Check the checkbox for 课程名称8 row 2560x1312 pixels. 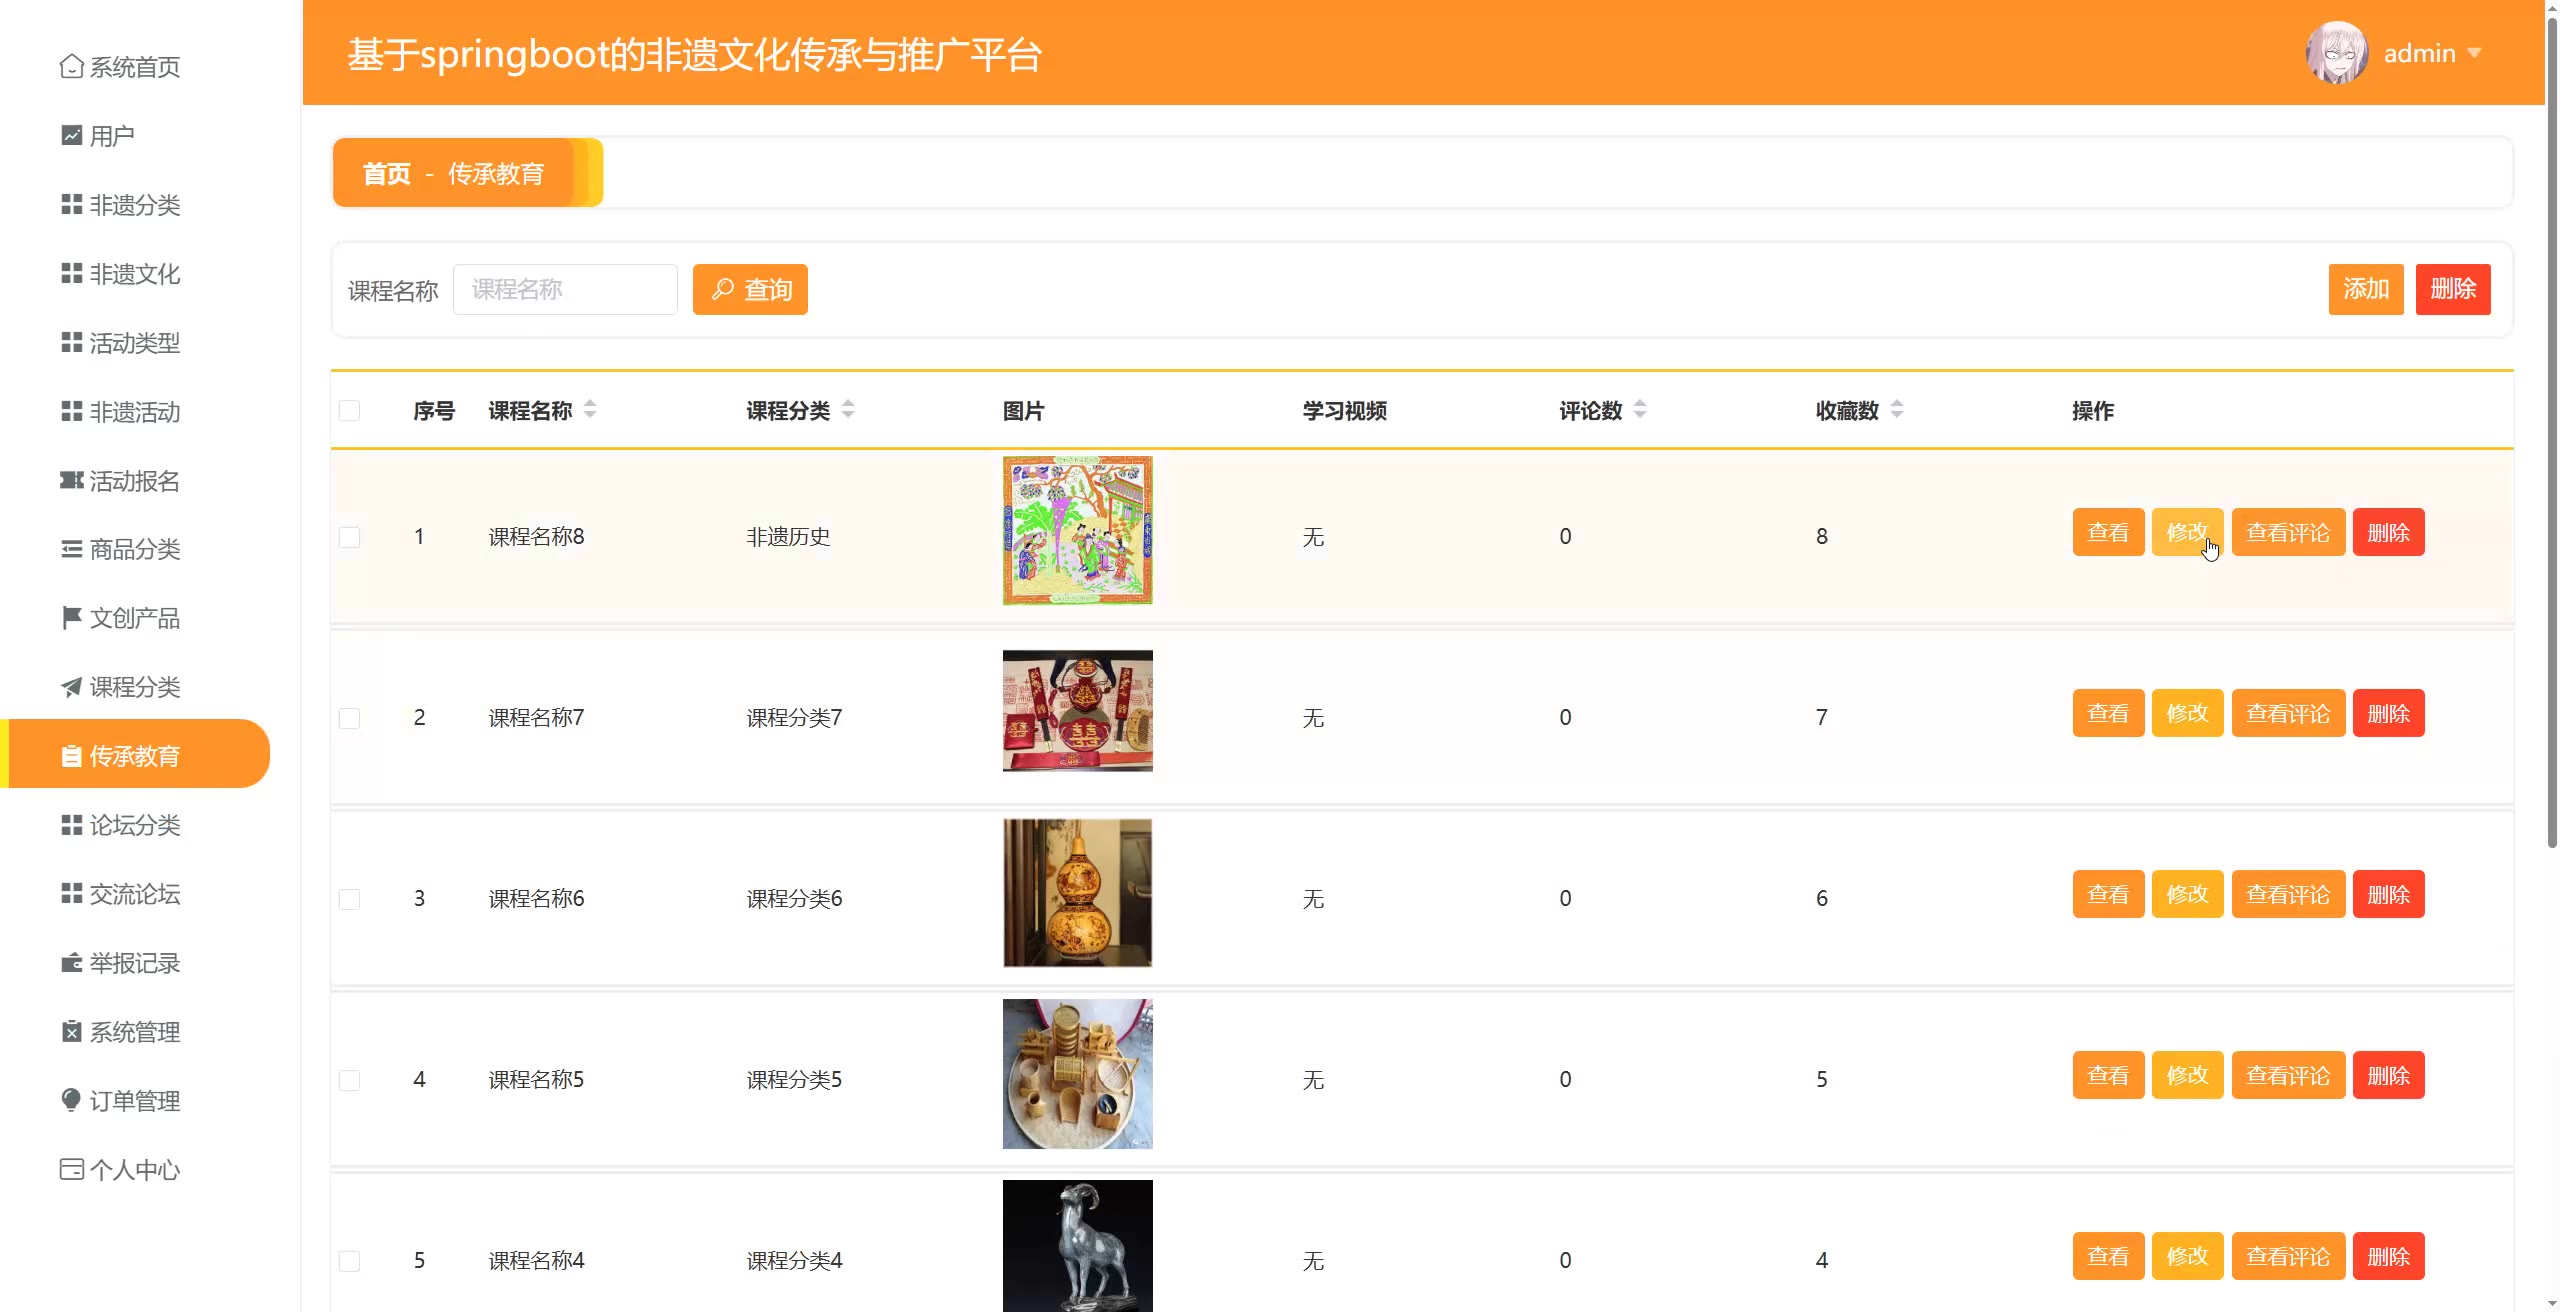349,537
